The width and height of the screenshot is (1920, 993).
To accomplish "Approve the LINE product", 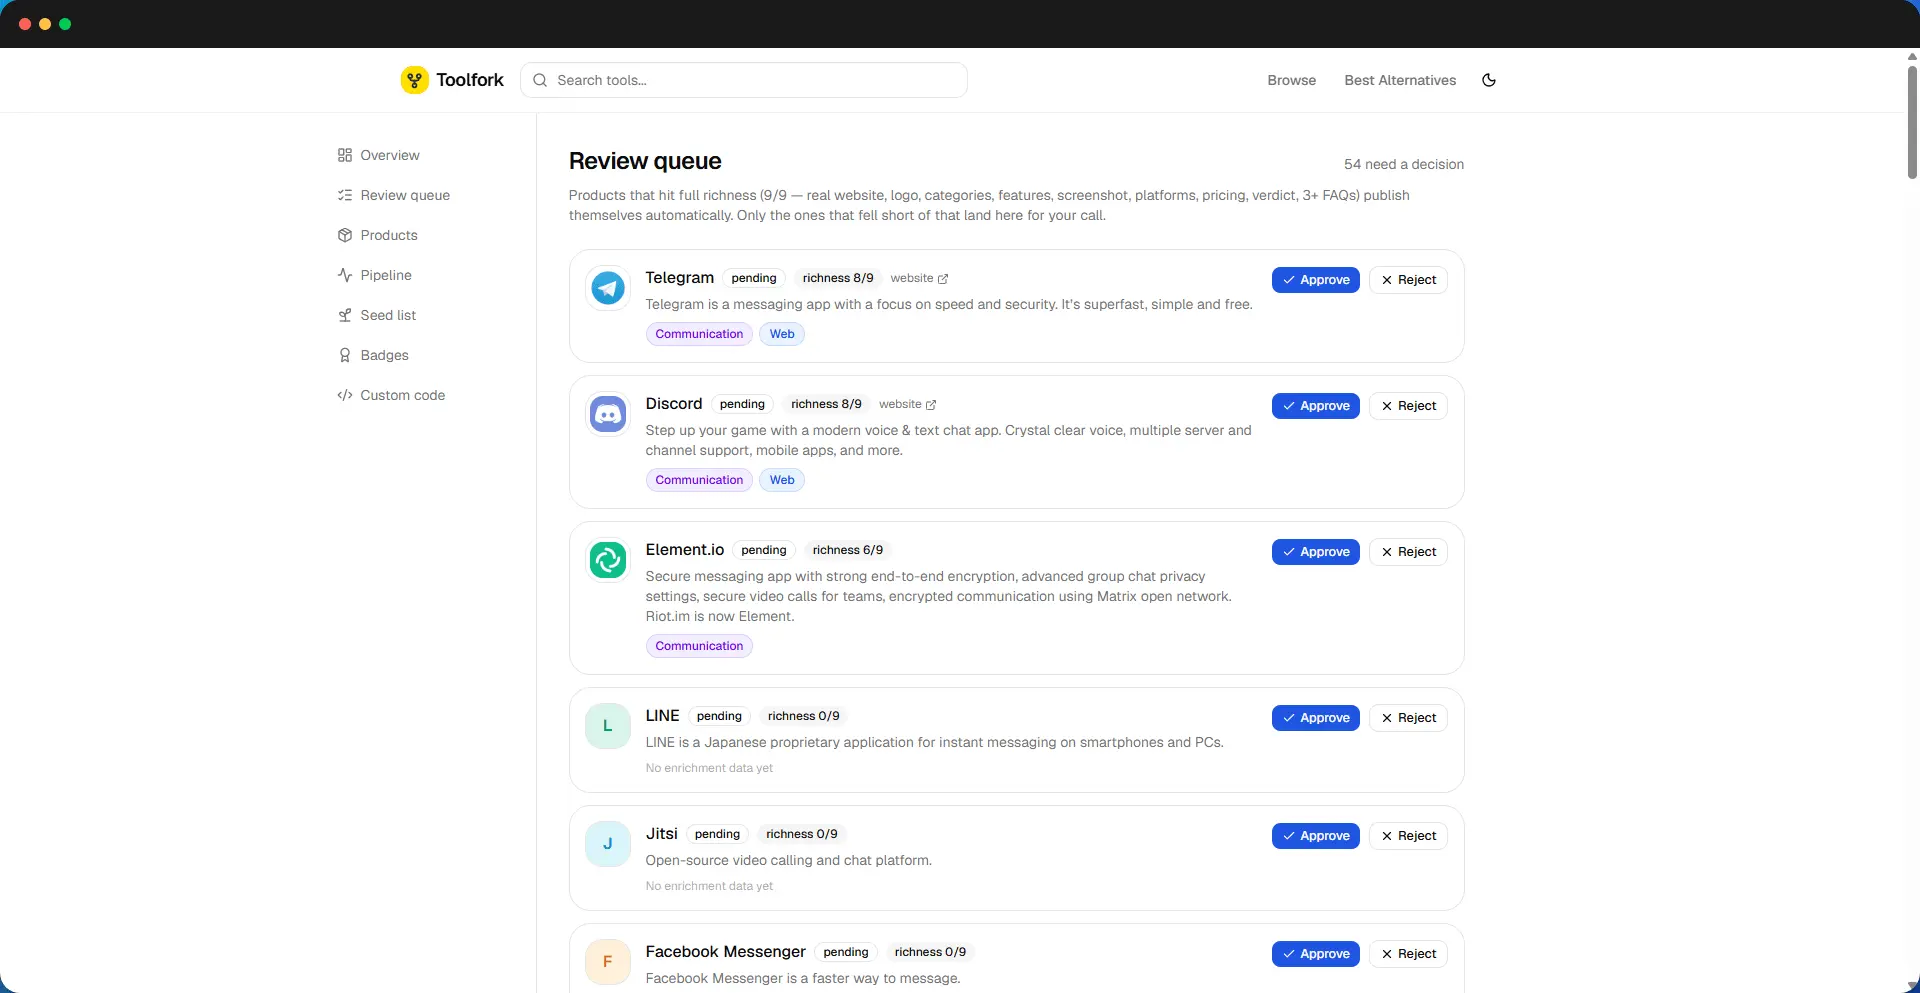I will point(1316,718).
